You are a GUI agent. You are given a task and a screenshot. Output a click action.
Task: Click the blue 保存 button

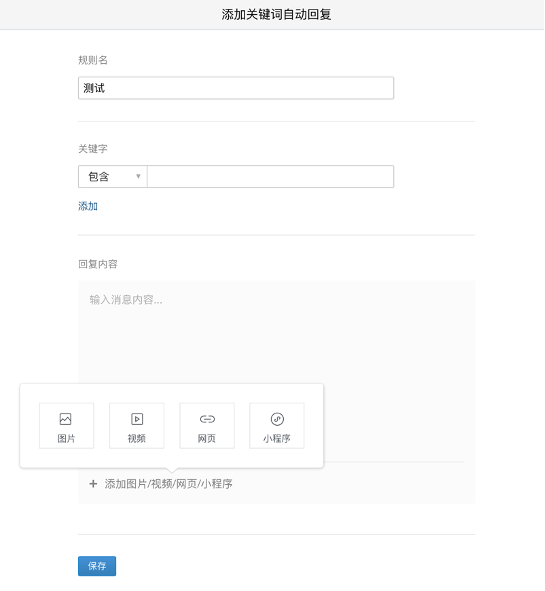(x=97, y=566)
